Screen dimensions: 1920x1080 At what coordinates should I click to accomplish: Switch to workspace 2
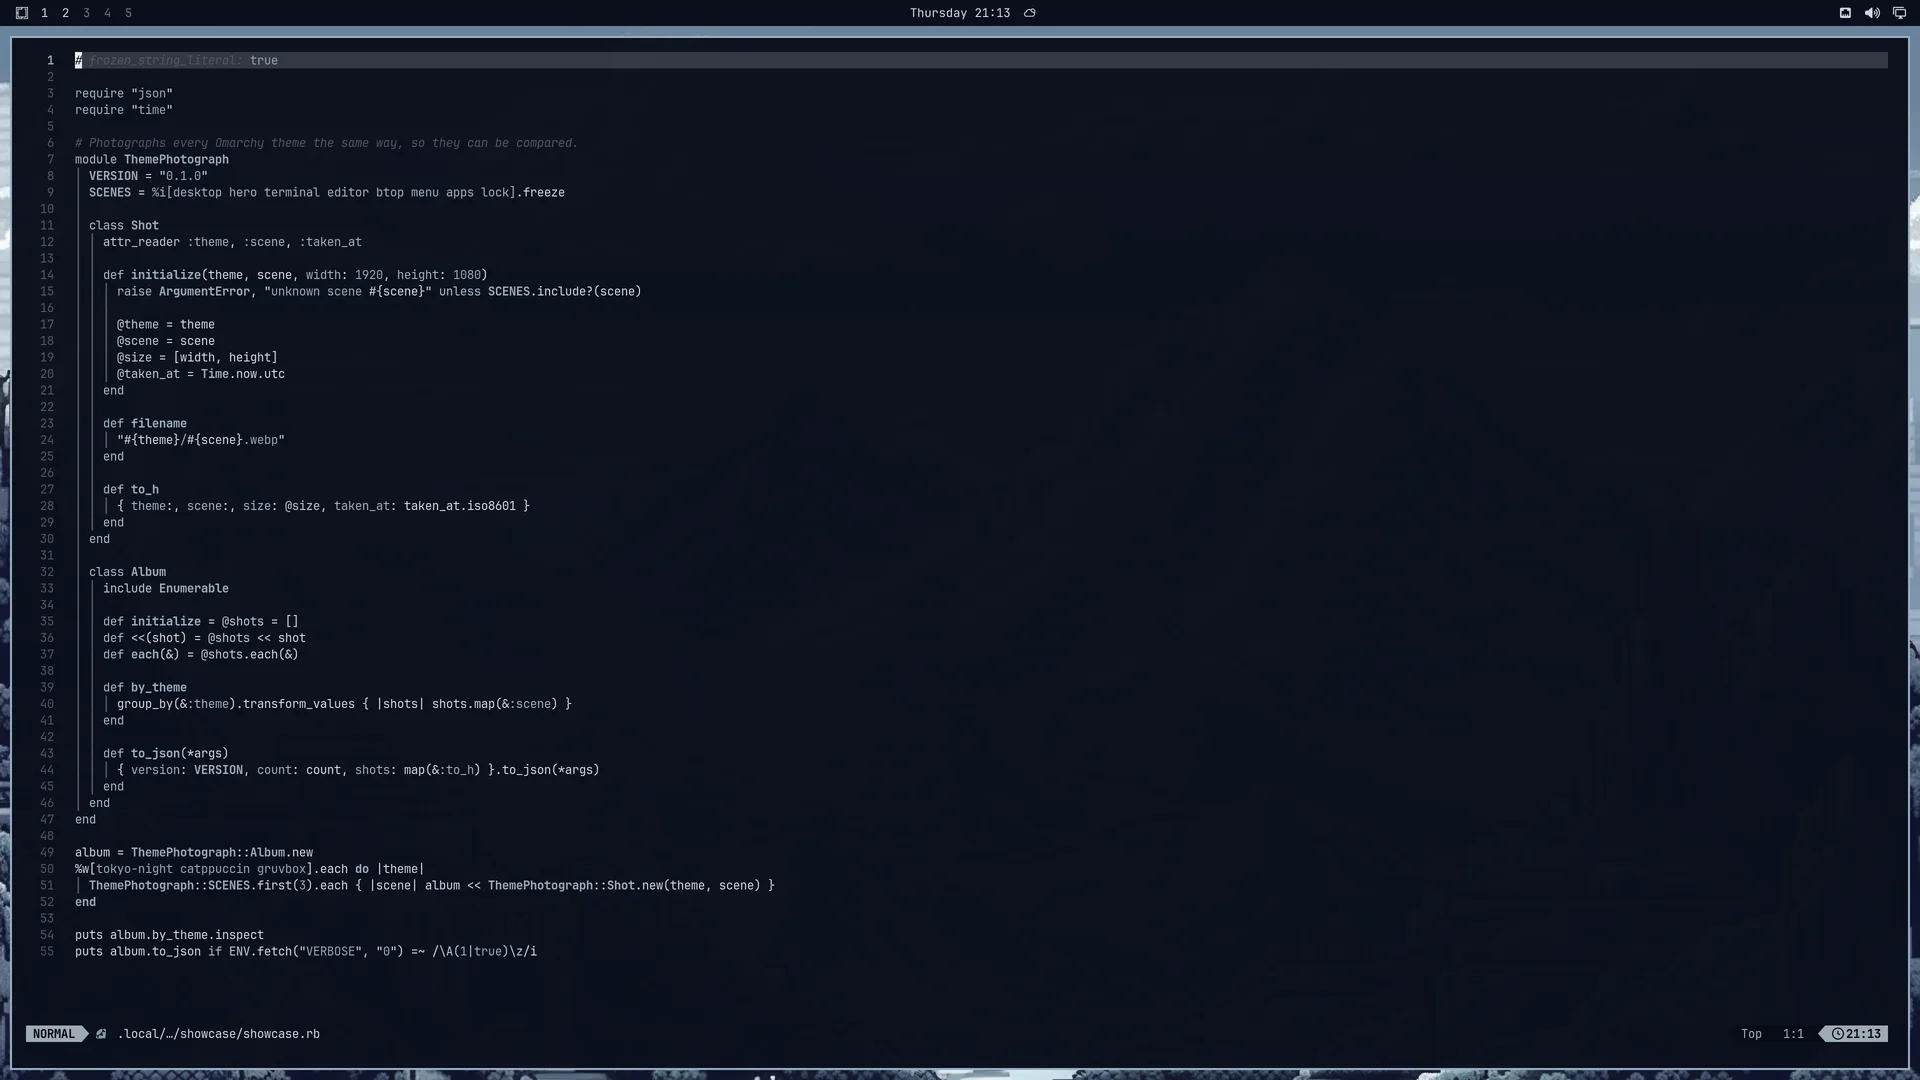tap(65, 13)
